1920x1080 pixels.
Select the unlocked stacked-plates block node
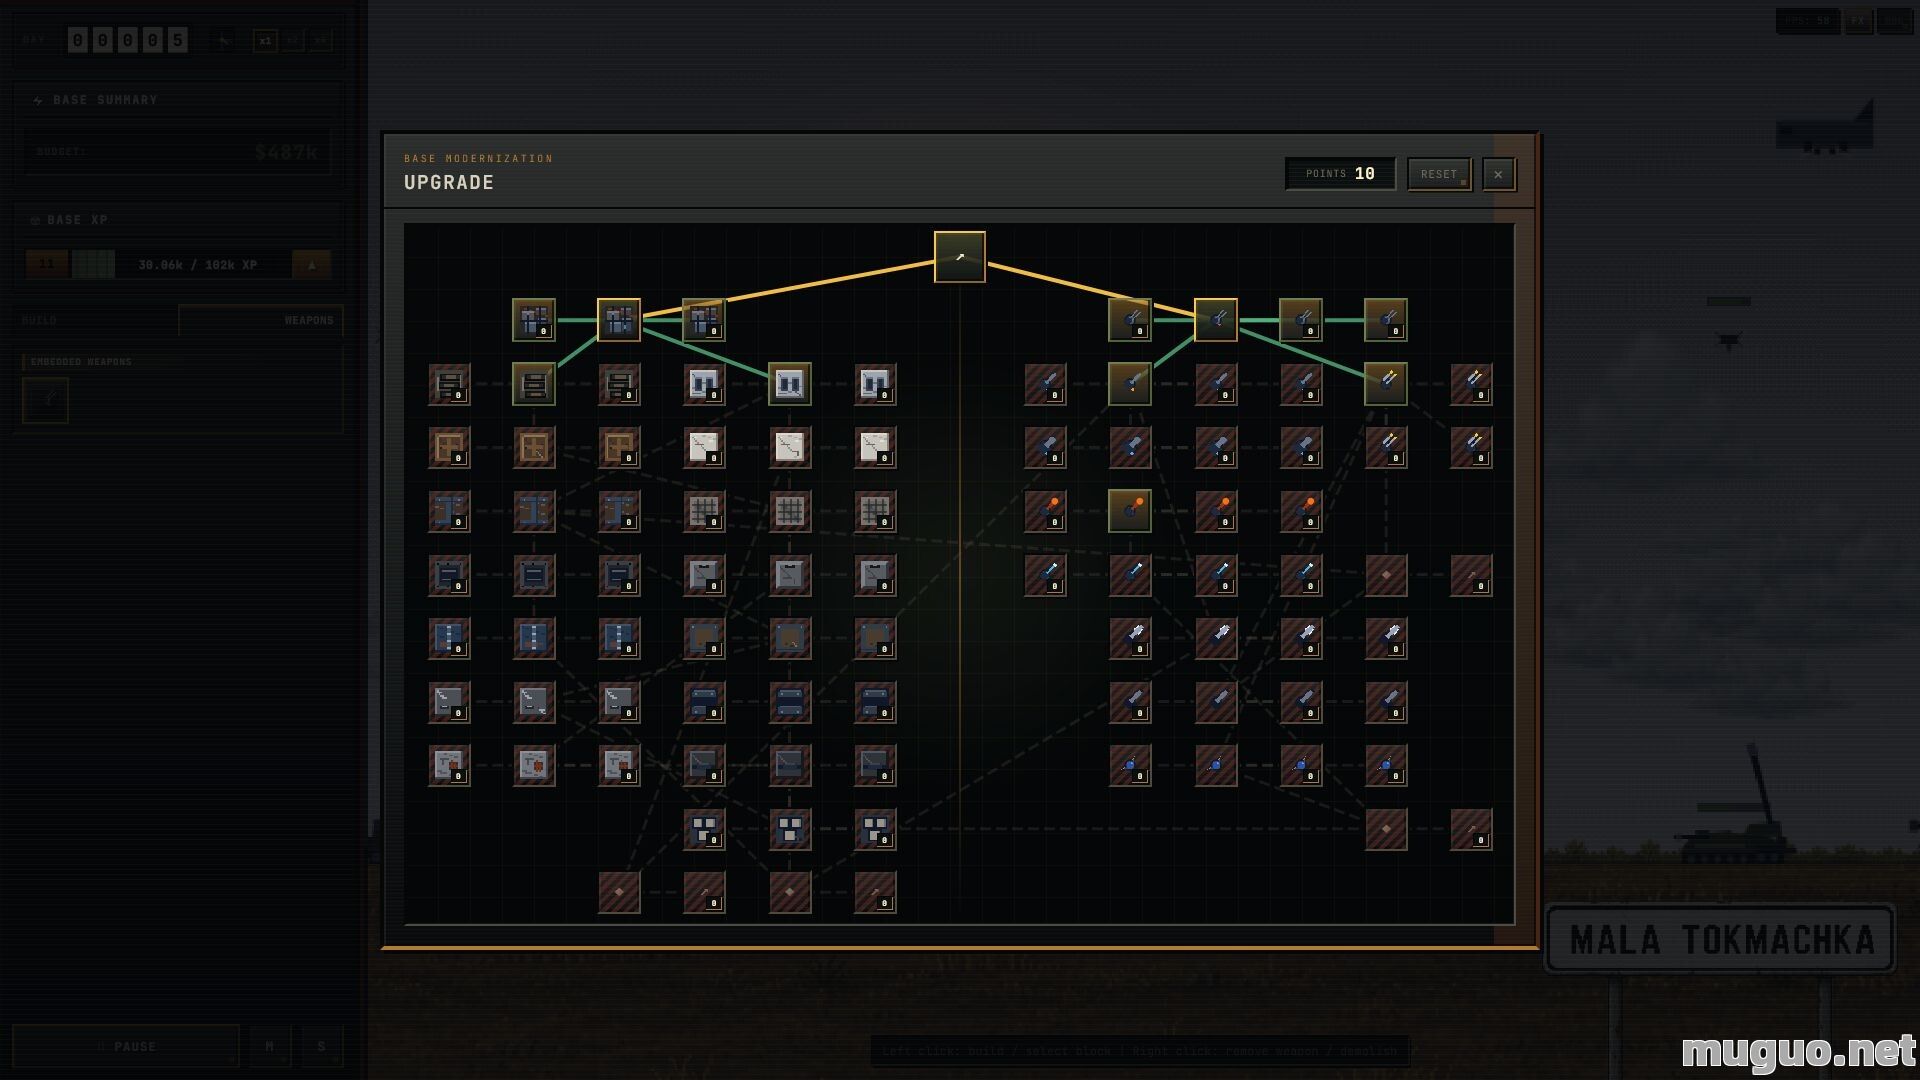pos(534,384)
